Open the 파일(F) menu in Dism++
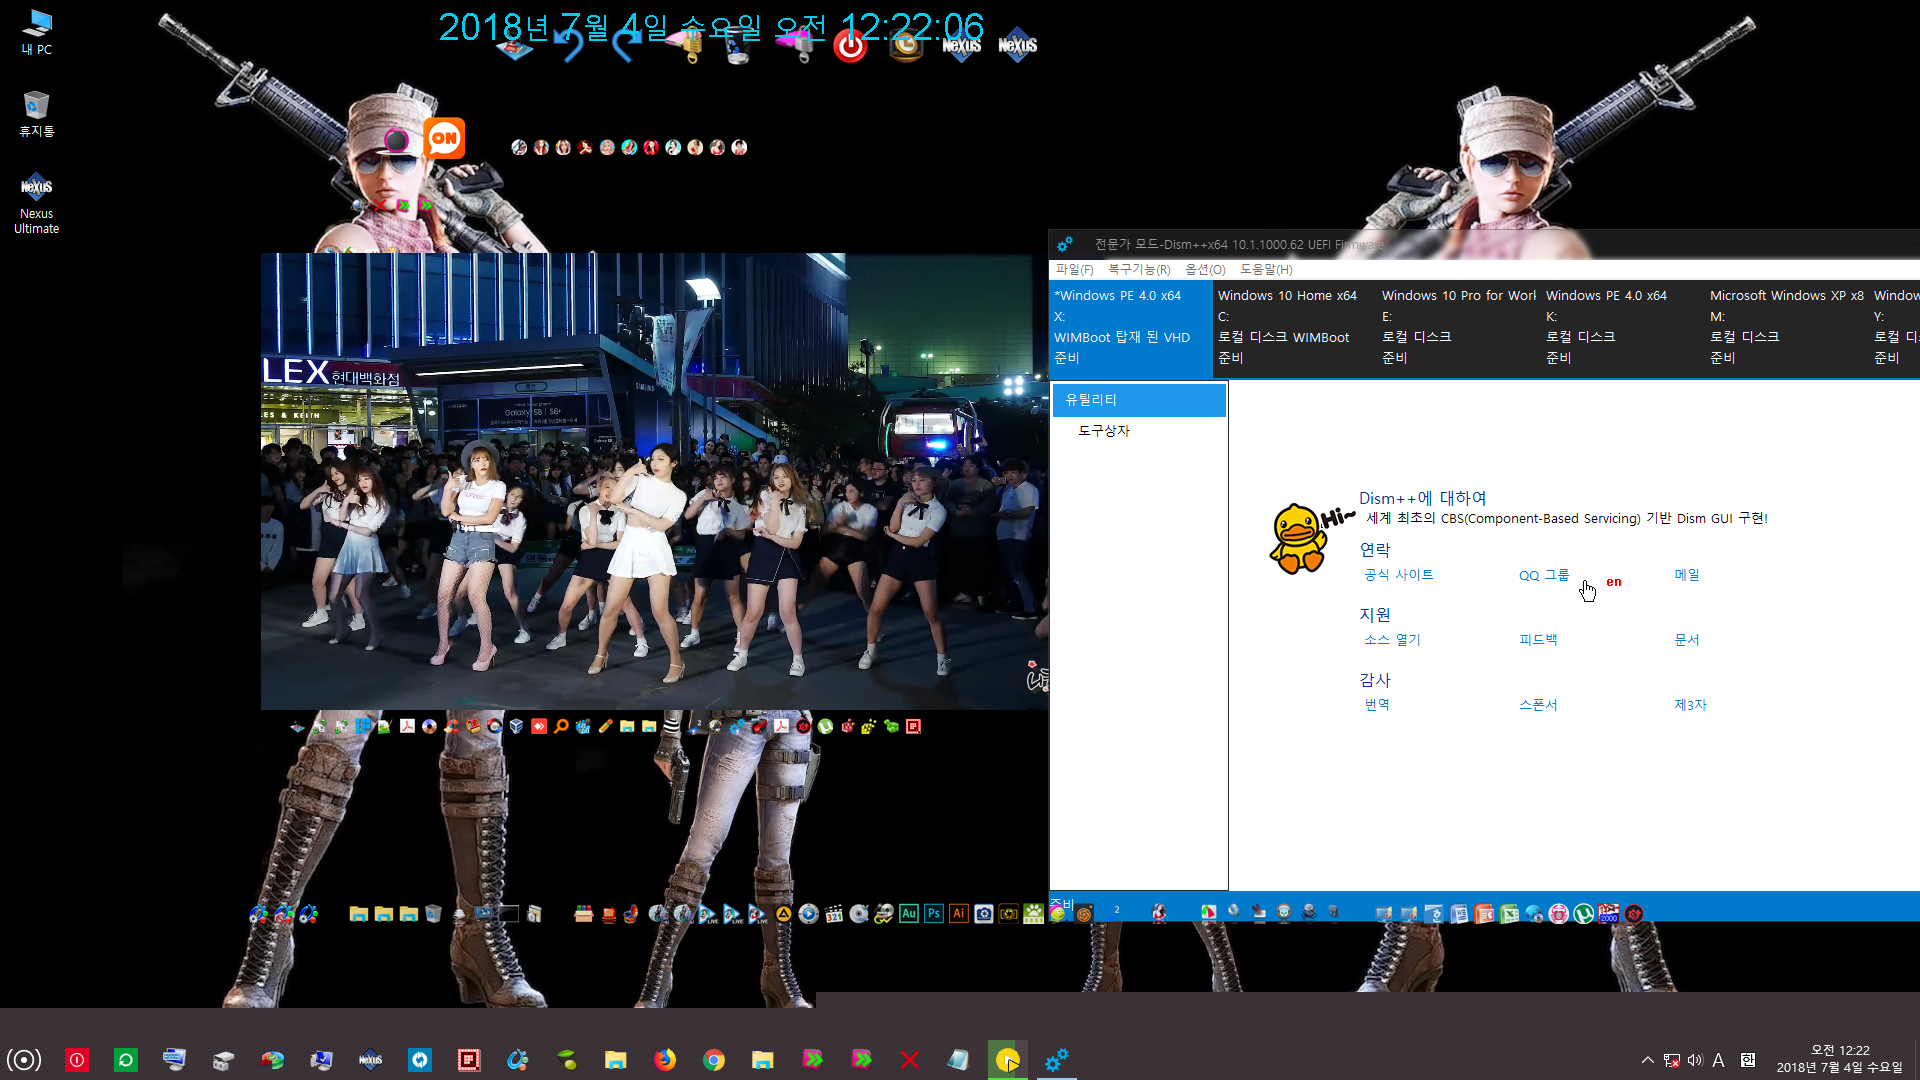The image size is (1920, 1080). (x=1074, y=270)
